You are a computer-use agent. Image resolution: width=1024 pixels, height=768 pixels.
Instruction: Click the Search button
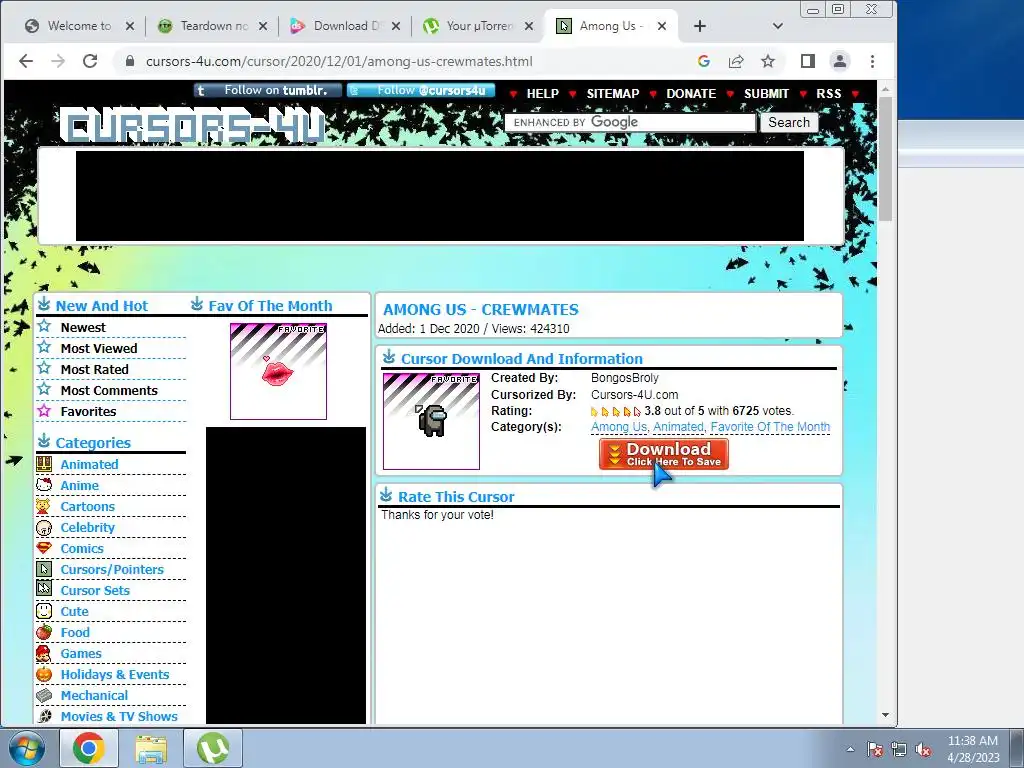click(789, 123)
